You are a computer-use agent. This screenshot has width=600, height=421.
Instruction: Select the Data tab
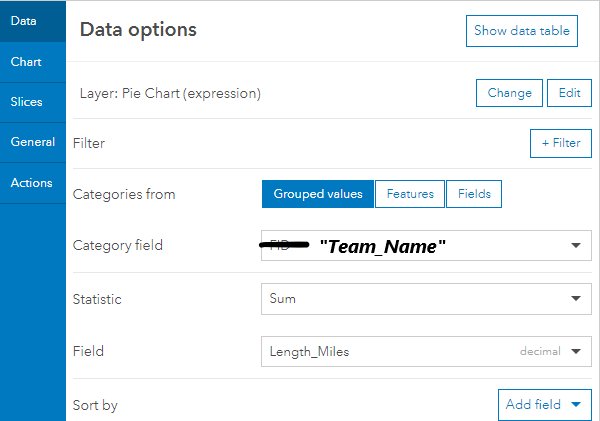[x=23, y=20]
